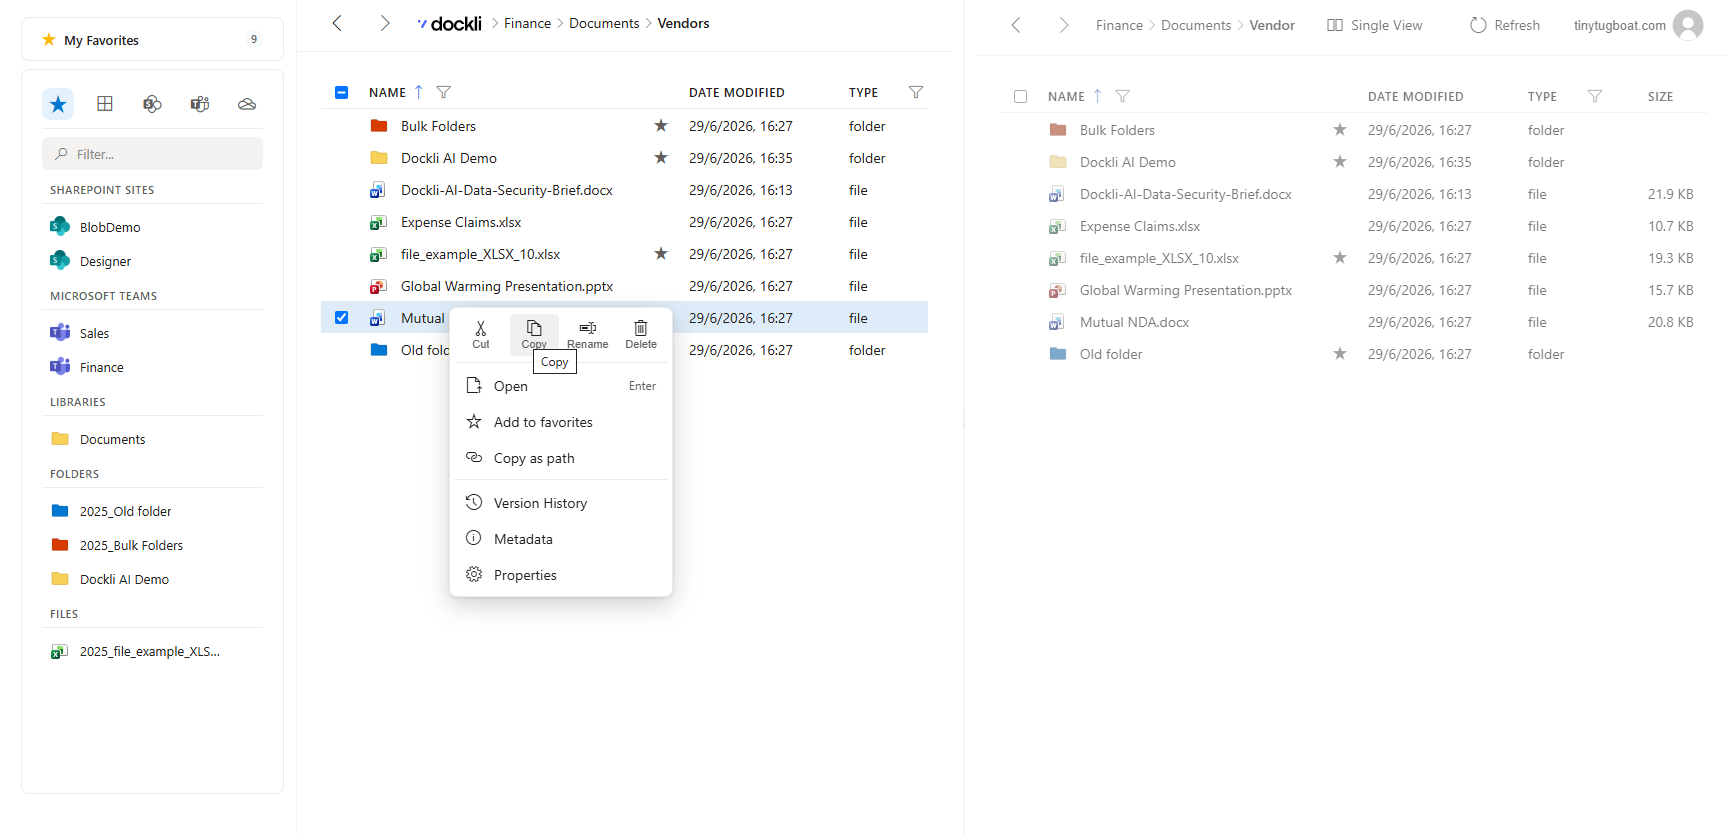Click the right pane back arrow

click(x=1016, y=25)
